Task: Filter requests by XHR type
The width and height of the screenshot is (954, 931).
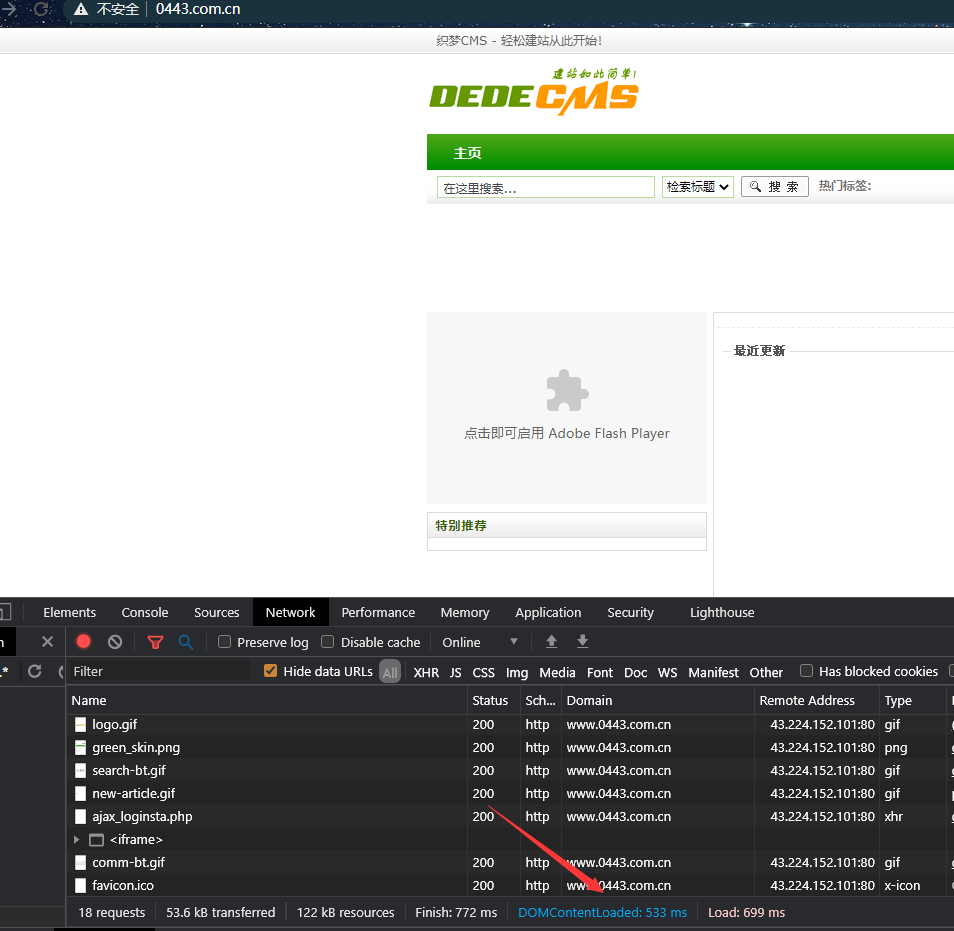Action: point(426,672)
